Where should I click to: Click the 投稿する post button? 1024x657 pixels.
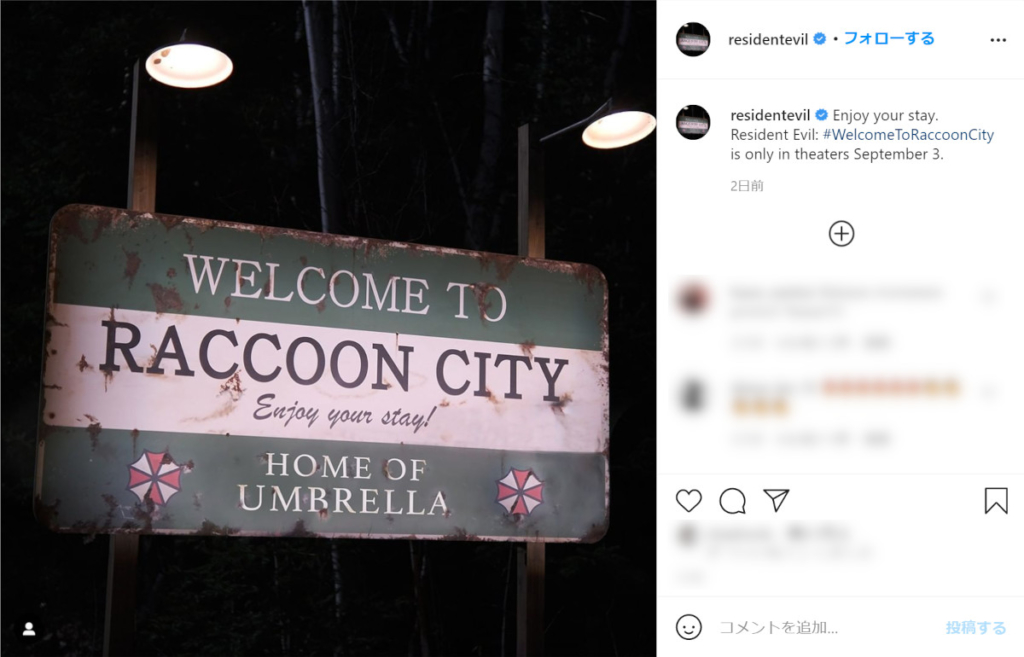976,628
